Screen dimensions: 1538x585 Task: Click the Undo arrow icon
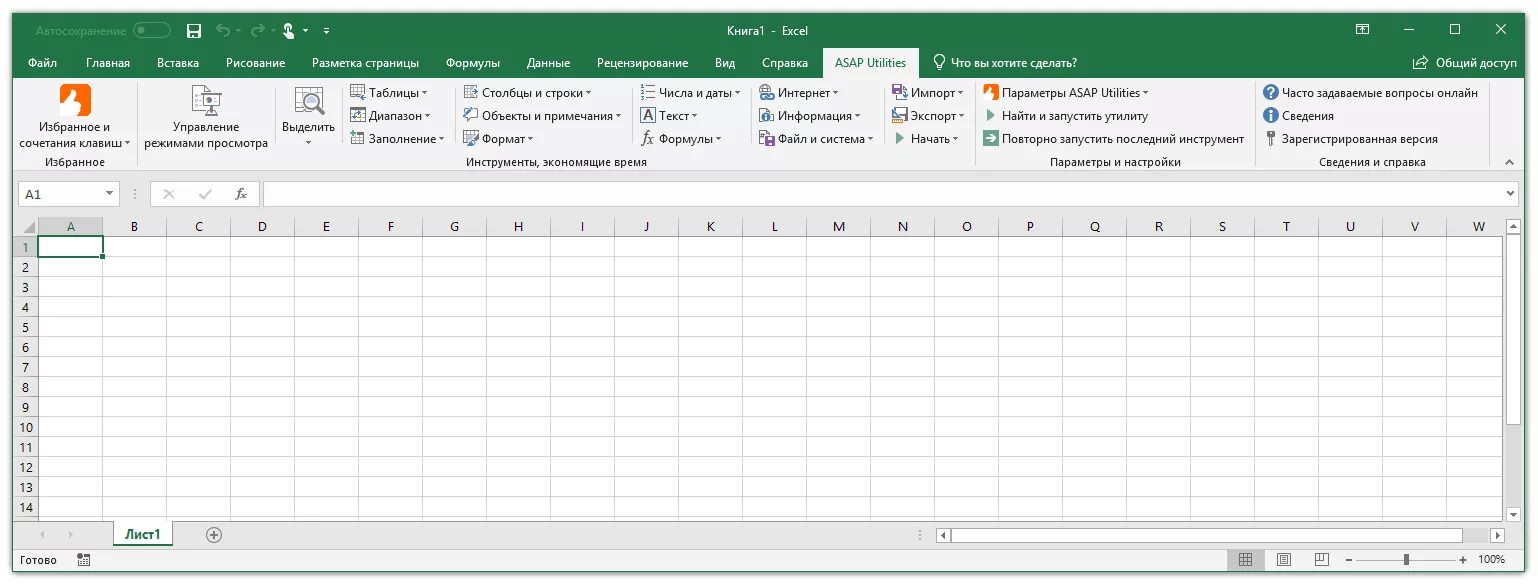(x=224, y=31)
